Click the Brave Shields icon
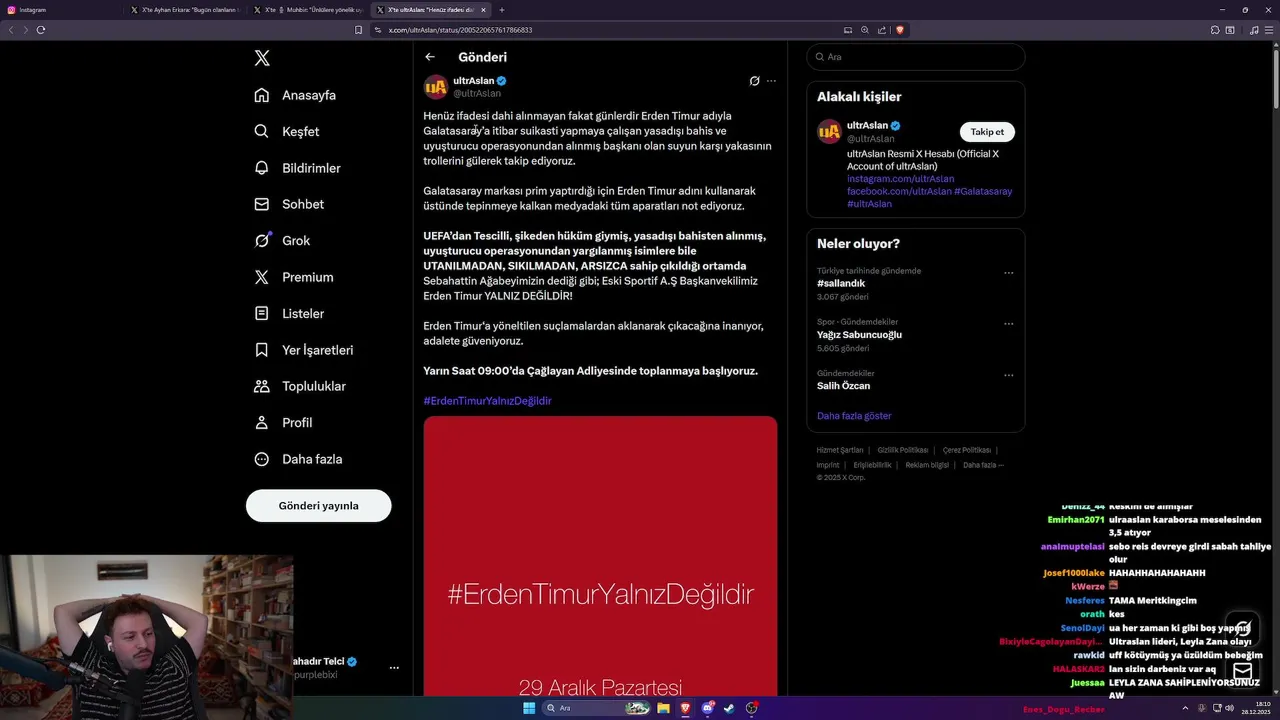 click(901, 30)
